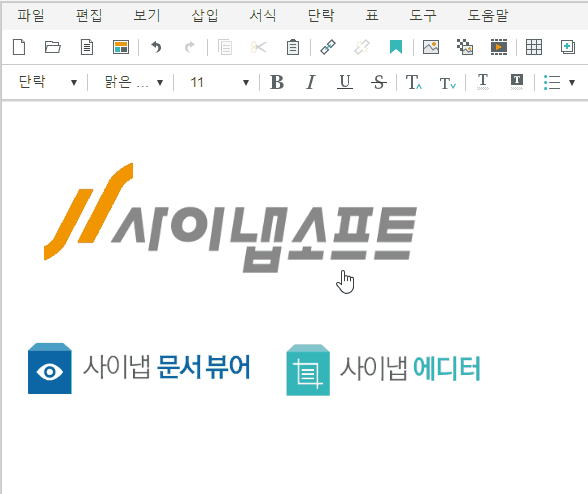588x494 pixels.
Task: Choose the text color T swatch
Action: coord(483,81)
